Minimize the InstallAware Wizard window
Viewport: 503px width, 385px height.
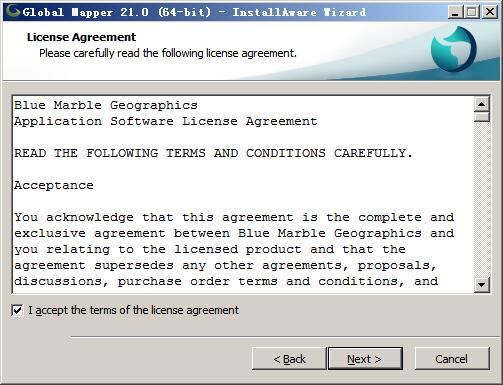[455, 12]
